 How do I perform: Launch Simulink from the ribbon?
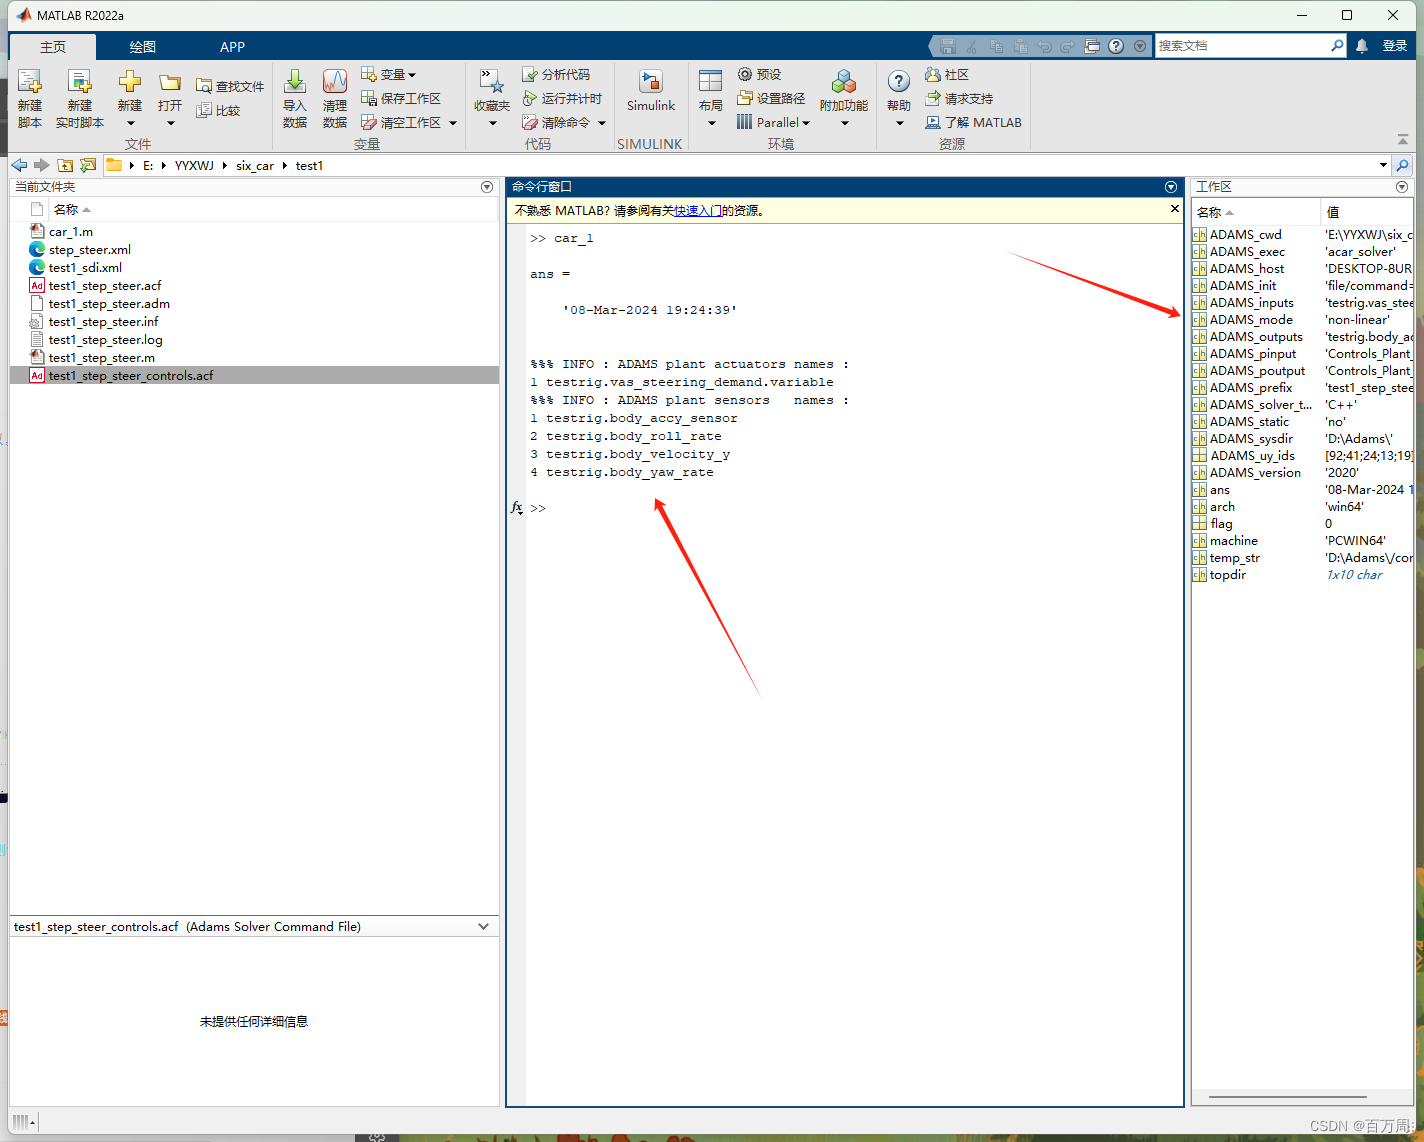[x=651, y=91]
